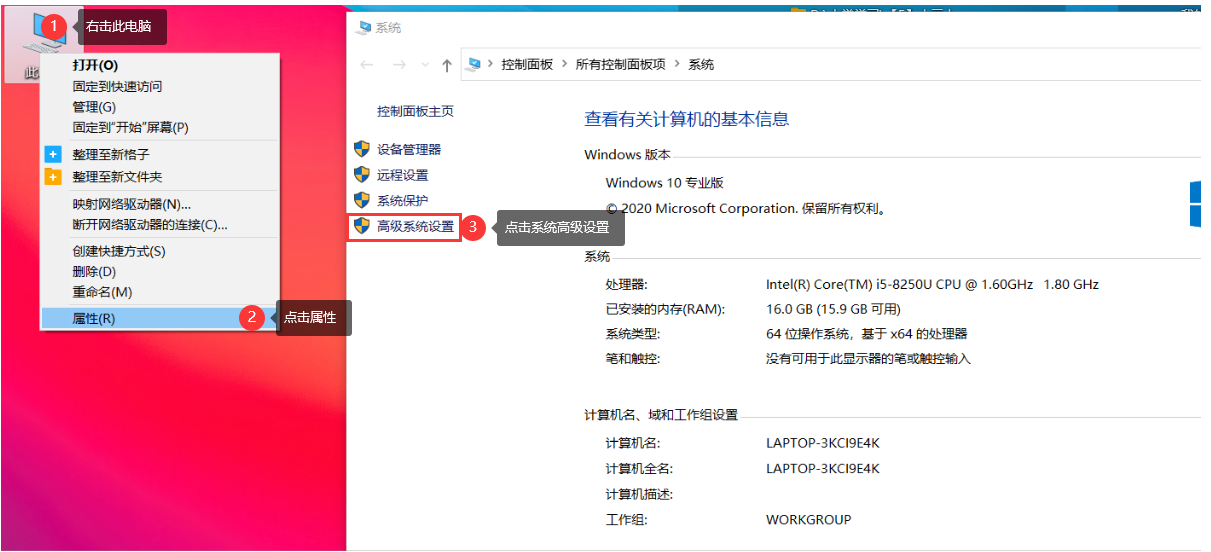Click the heading 查看有关计算机的基本信息

[687, 119]
